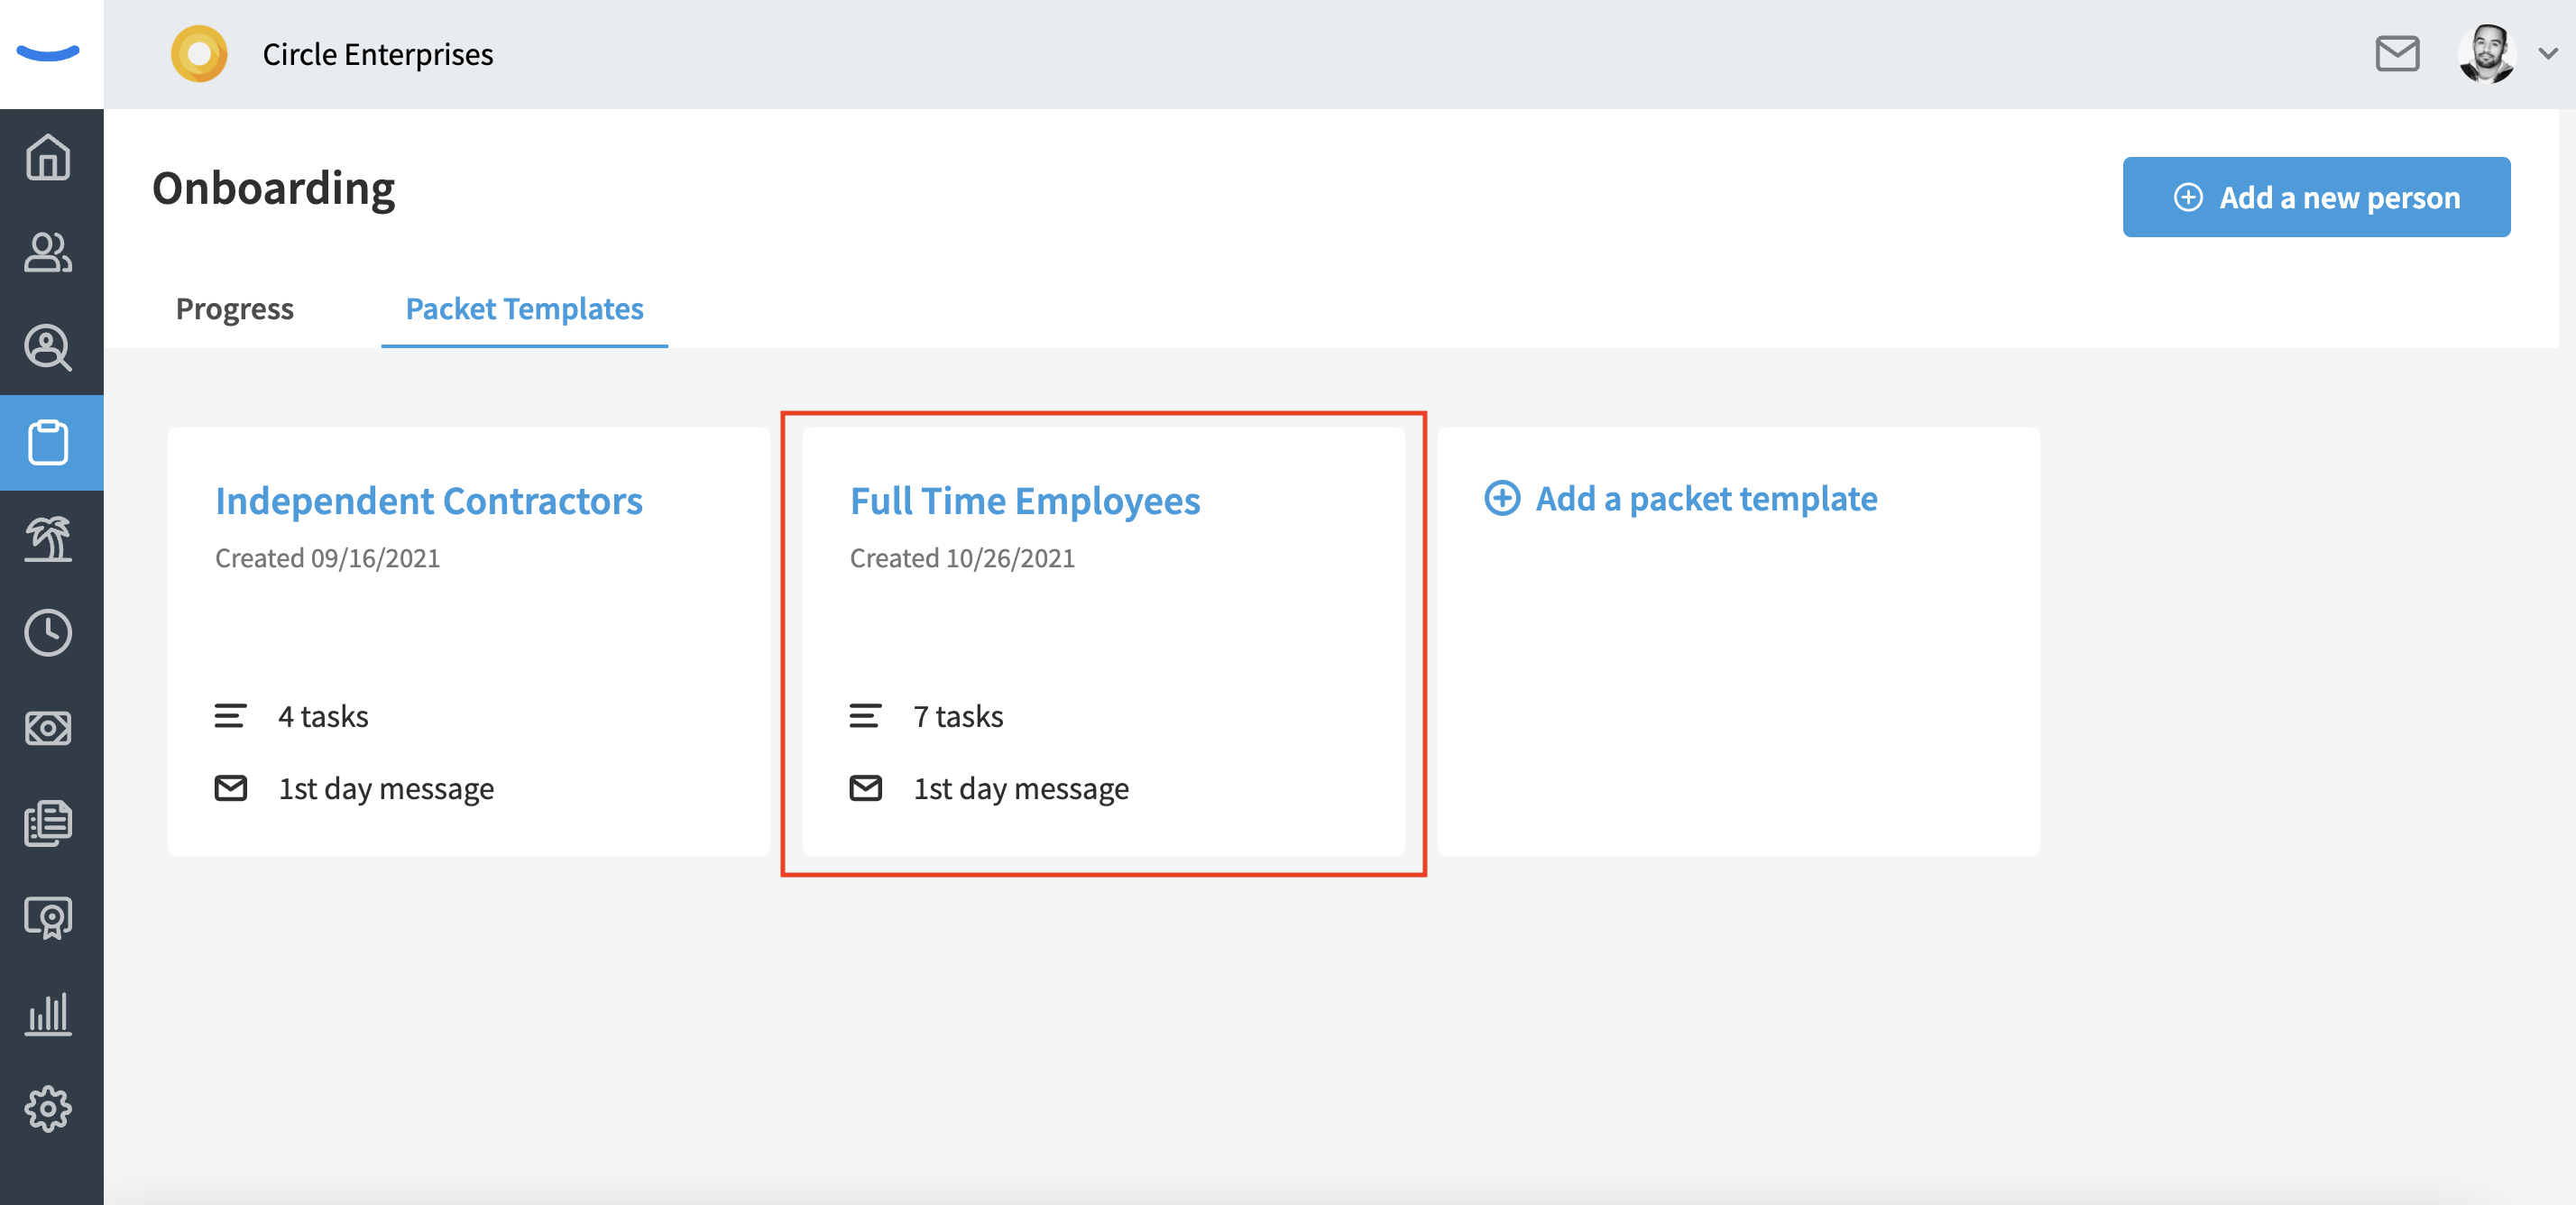
Task: Open the time off palm tree icon
Action: click(48, 538)
